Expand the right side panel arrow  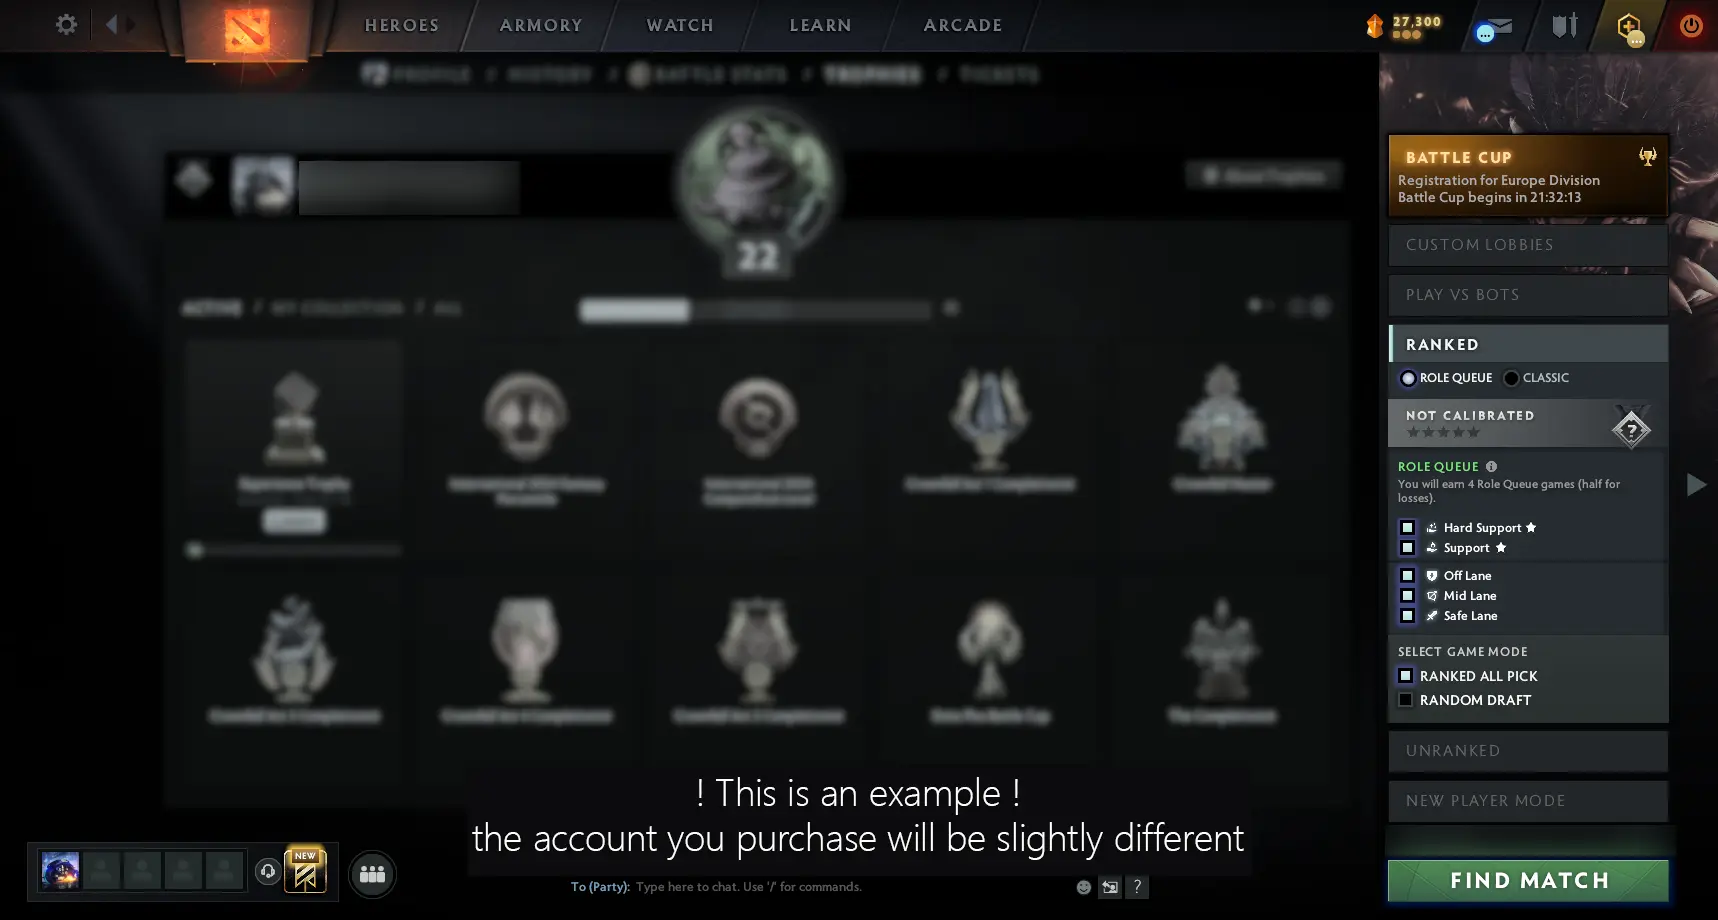(1696, 485)
